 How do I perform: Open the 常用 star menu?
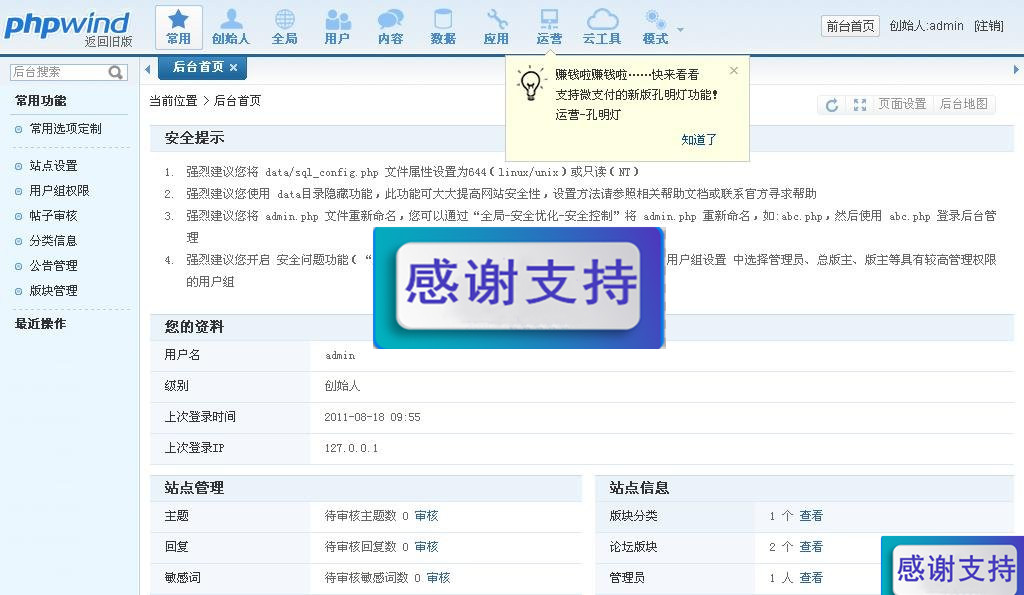coord(178,27)
